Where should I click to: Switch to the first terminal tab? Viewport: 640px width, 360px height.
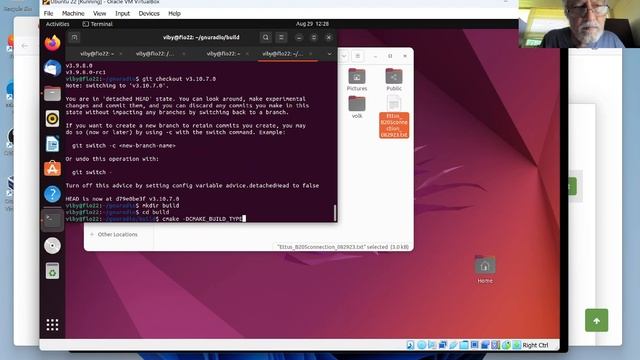coord(97,54)
